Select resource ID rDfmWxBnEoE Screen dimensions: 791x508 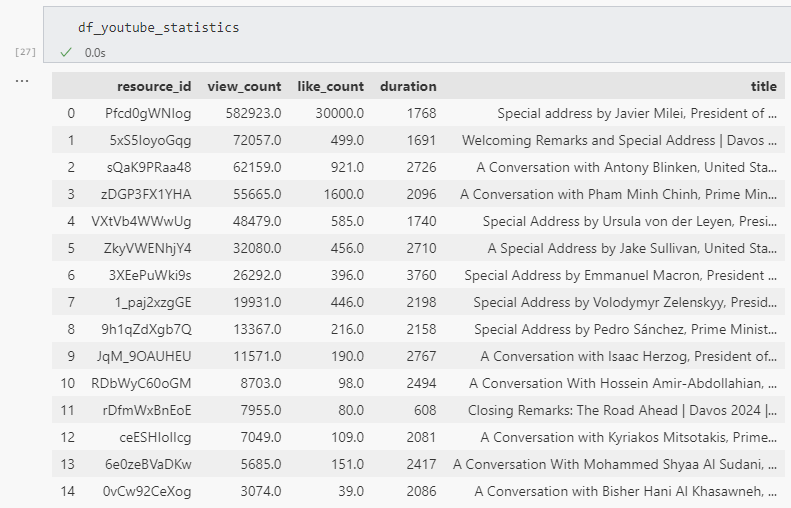click(147, 410)
